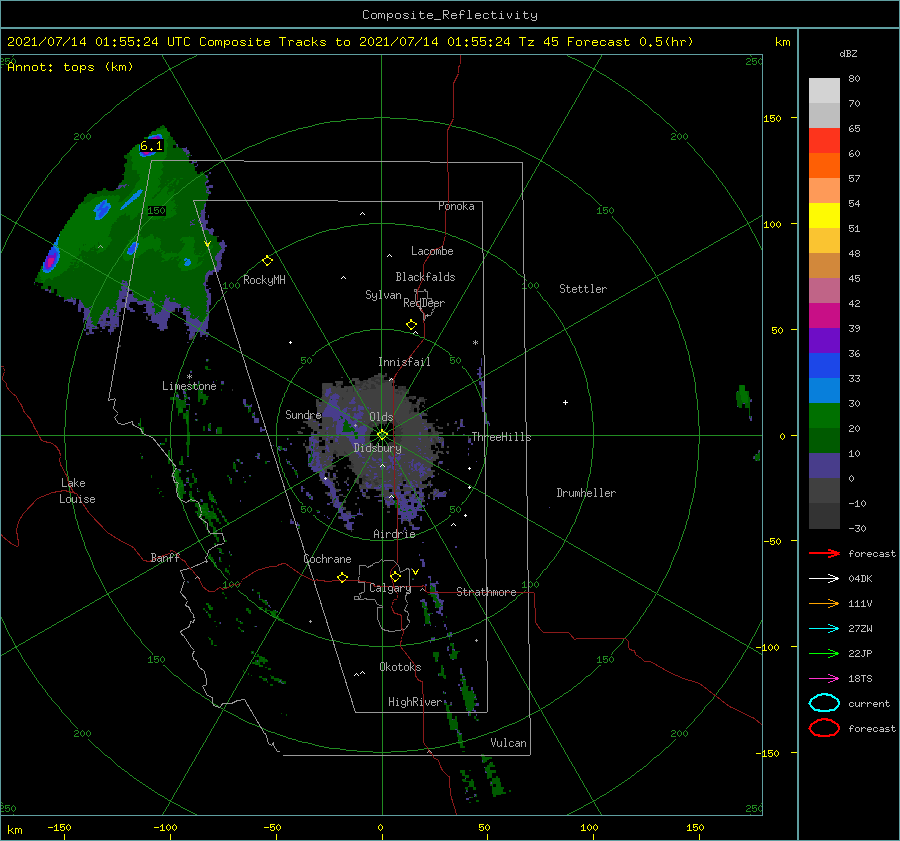Select the Lacombe label
Image resolution: width=900 pixels, height=841 pixels.
(432, 251)
